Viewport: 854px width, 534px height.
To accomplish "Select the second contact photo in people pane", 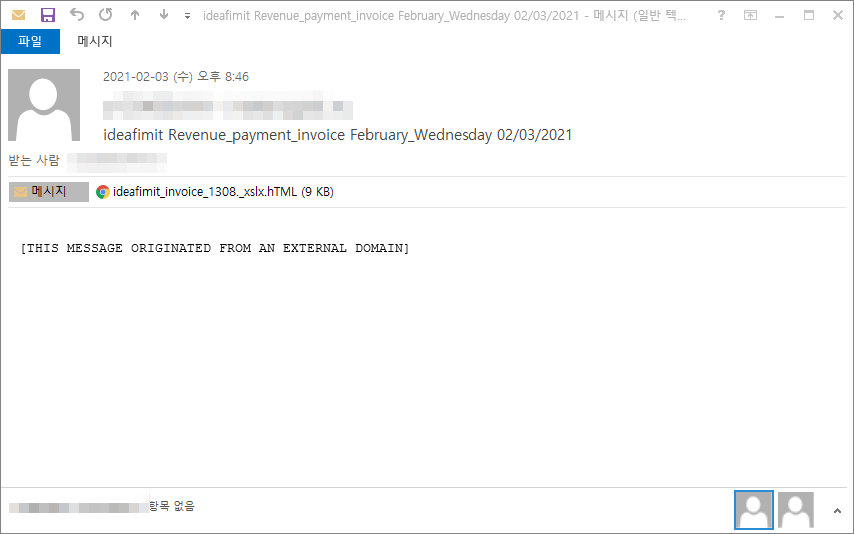I will pyautogui.click(x=796, y=510).
